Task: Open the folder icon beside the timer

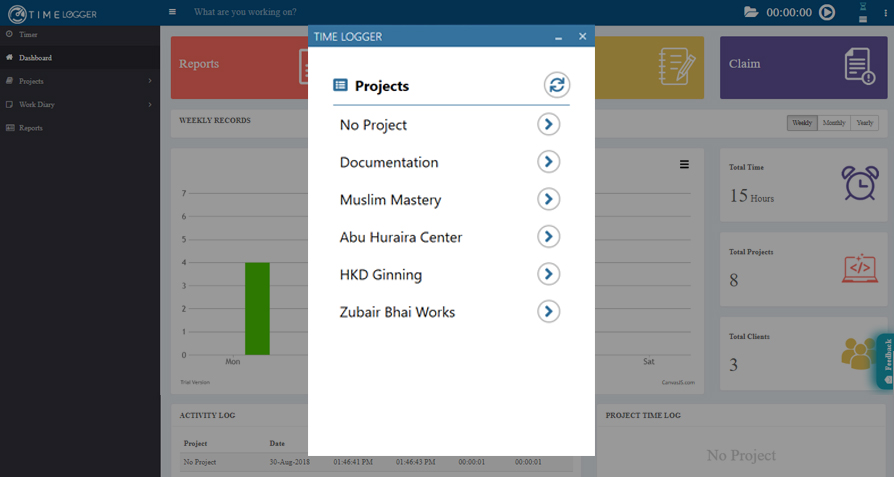Action: 751,12
